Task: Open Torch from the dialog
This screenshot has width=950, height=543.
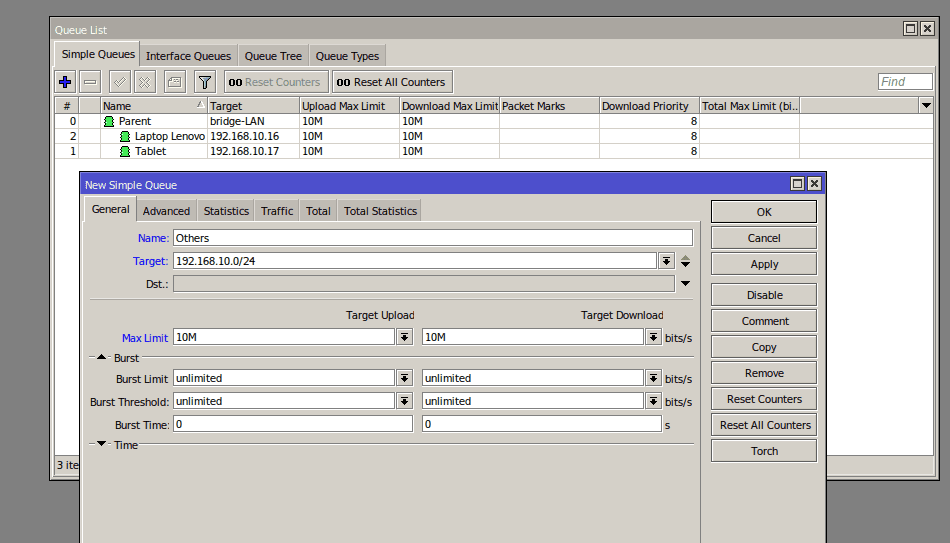Action: coord(763,451)
